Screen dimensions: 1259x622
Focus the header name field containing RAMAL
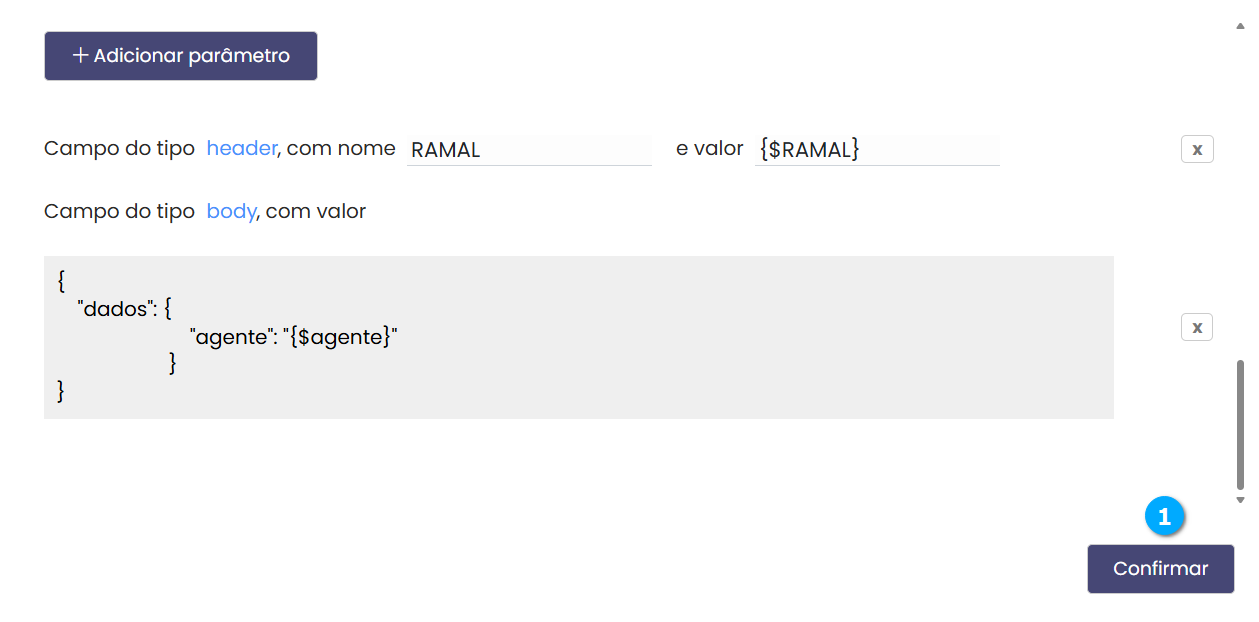pyautogui.click(x=528, y=150)
